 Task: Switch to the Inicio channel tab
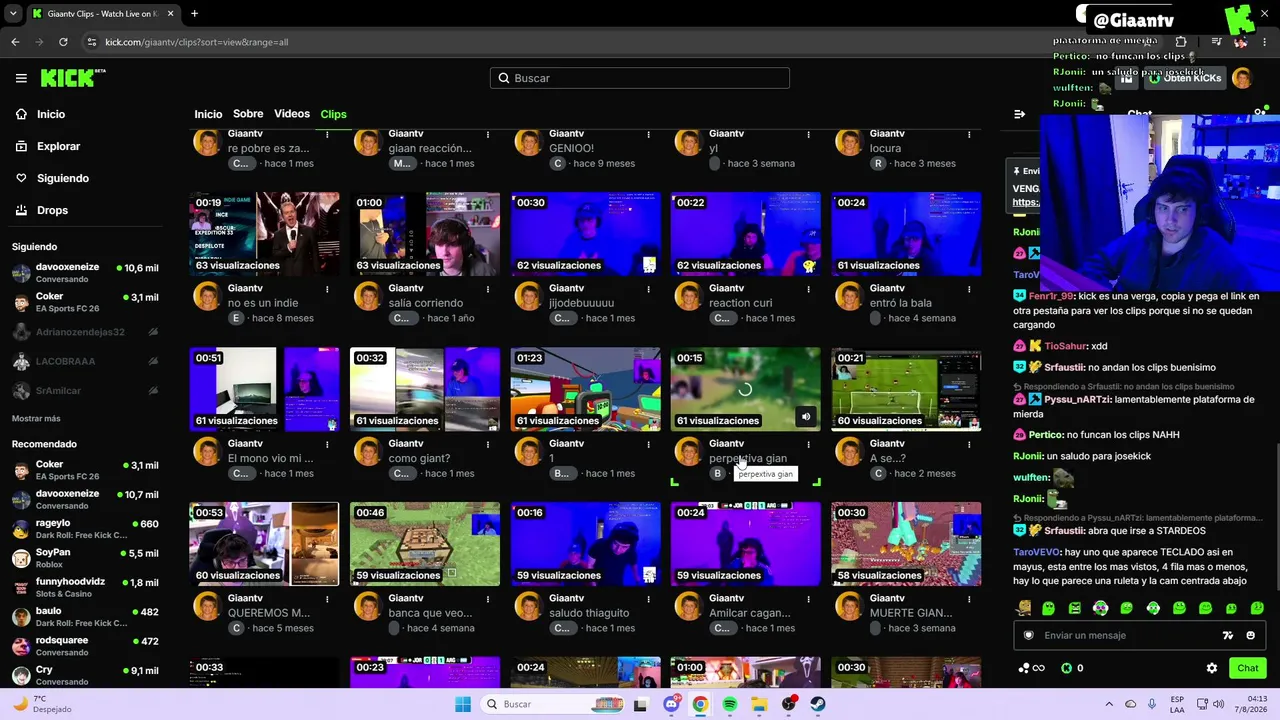(208, 114)
